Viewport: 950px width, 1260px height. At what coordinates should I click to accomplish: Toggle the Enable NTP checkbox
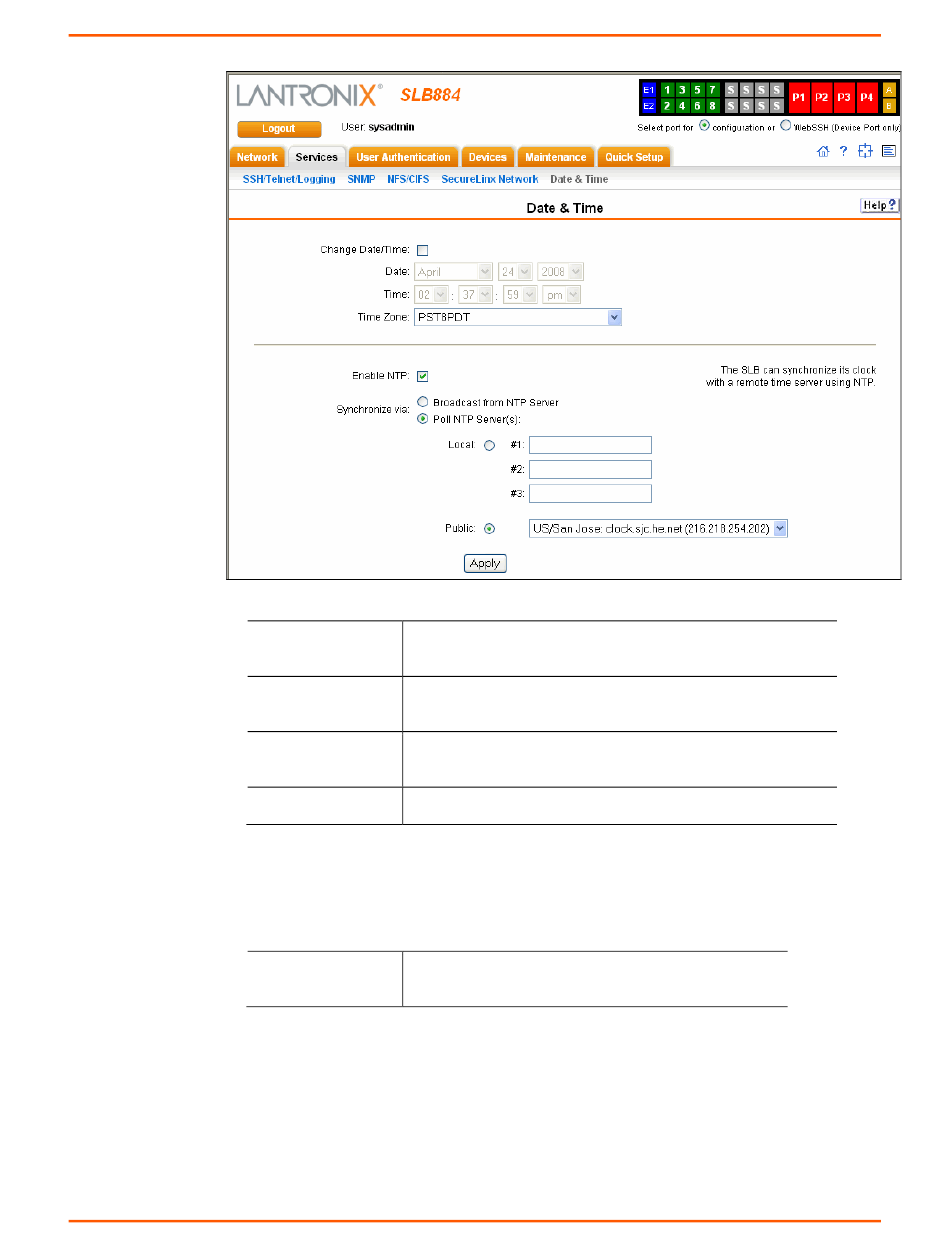click(x=423, y=376)
